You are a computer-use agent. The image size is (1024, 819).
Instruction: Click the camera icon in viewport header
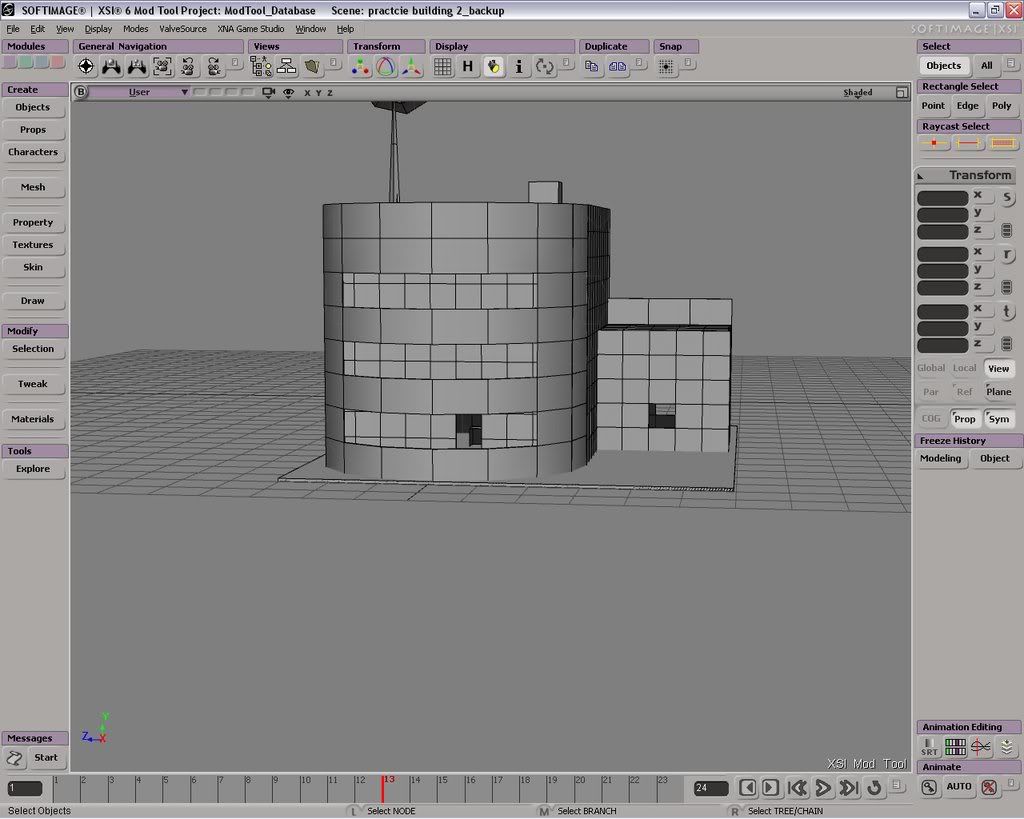268,92
